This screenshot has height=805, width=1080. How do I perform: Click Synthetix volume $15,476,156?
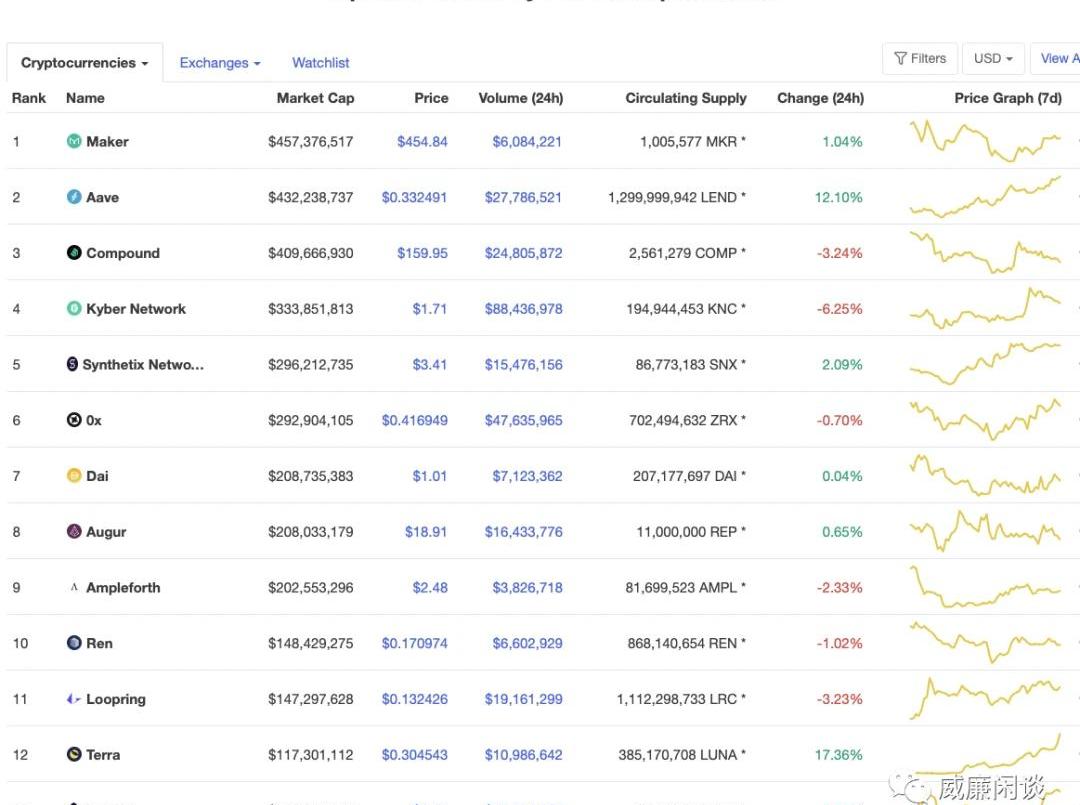tap(523, 364)
